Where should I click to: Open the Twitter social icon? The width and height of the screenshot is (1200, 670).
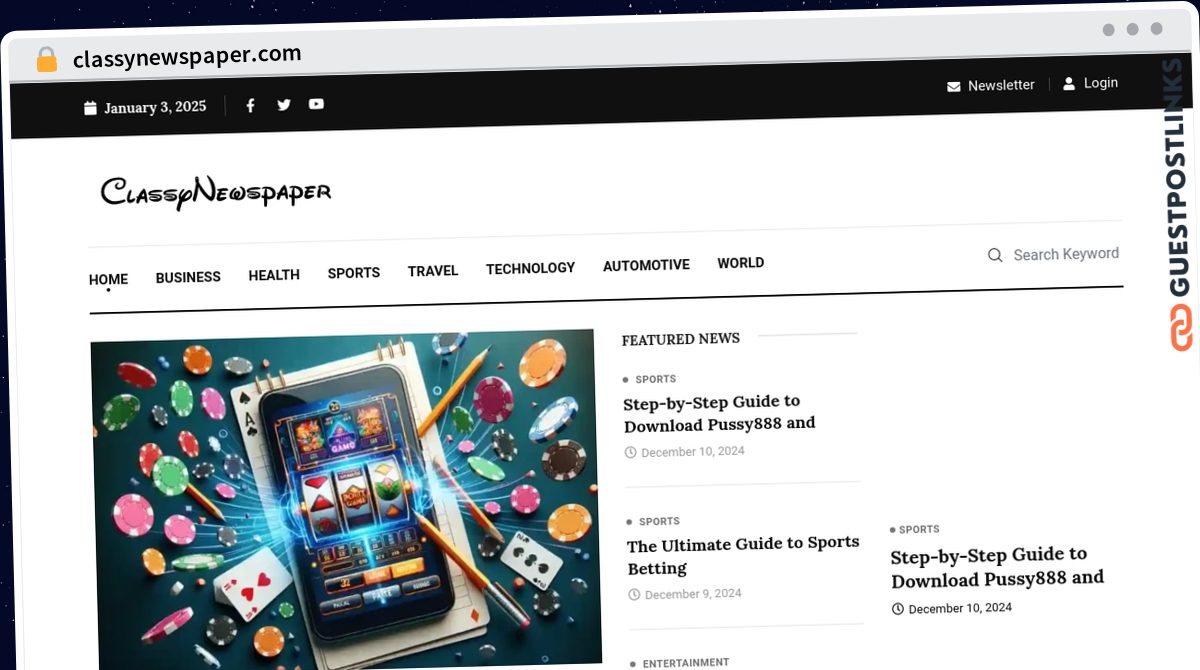[283, 104]
